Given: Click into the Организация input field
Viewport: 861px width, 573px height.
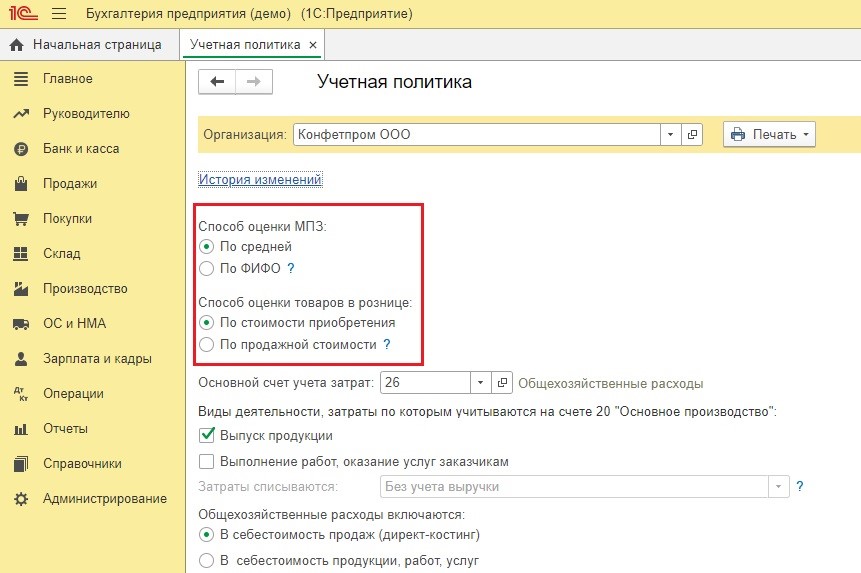Looking at the screenshot, I should pyautogui.click(x=475, y=135).
